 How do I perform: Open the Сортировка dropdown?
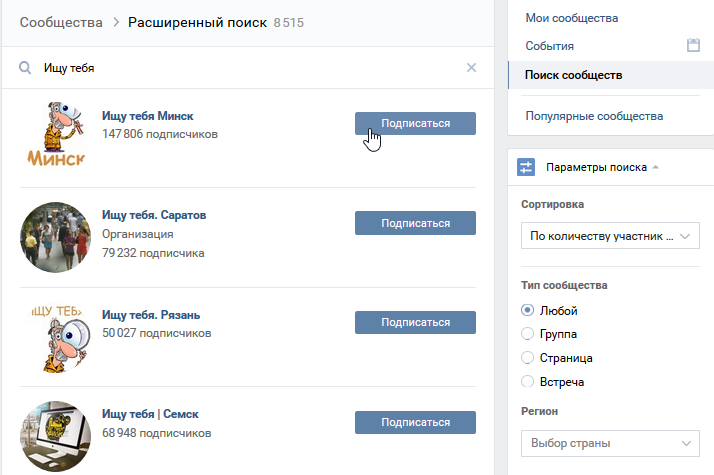(x=610, y=237)
